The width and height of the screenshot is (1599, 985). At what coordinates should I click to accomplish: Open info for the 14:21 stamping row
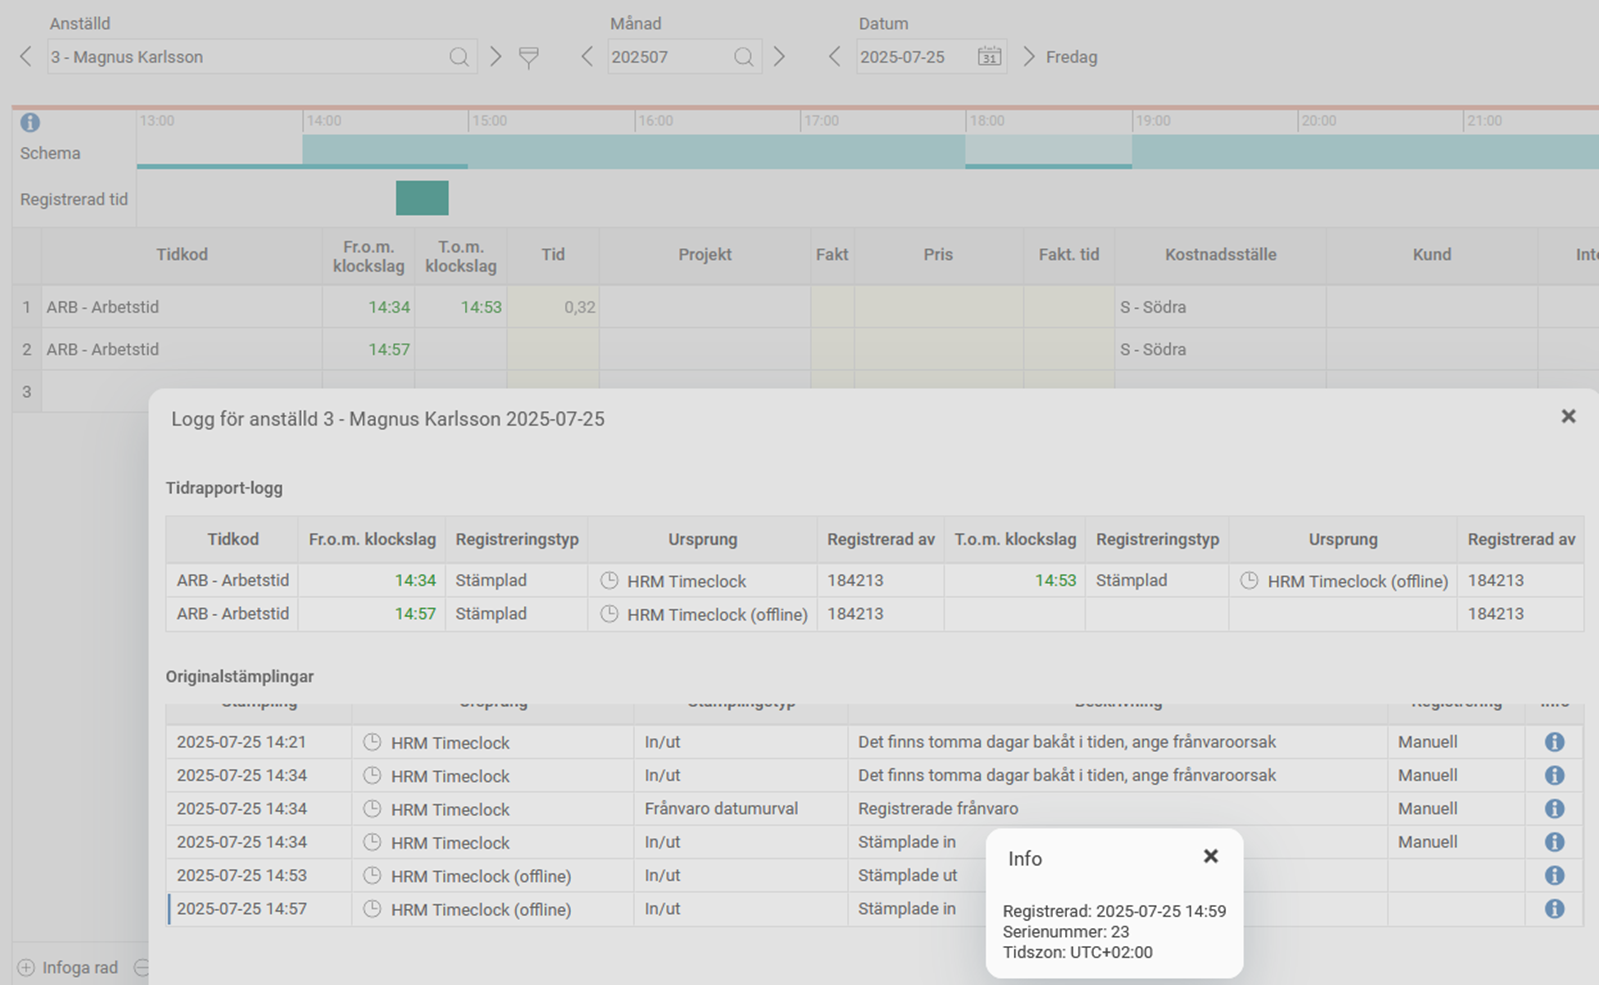point(1554,742)
